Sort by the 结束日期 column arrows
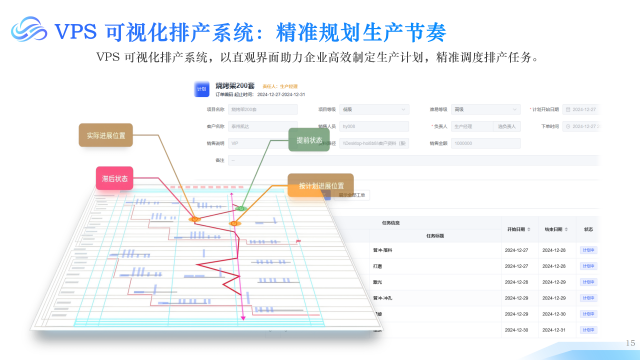The width and height of the screenshot is (640, 360). (566, 229)
